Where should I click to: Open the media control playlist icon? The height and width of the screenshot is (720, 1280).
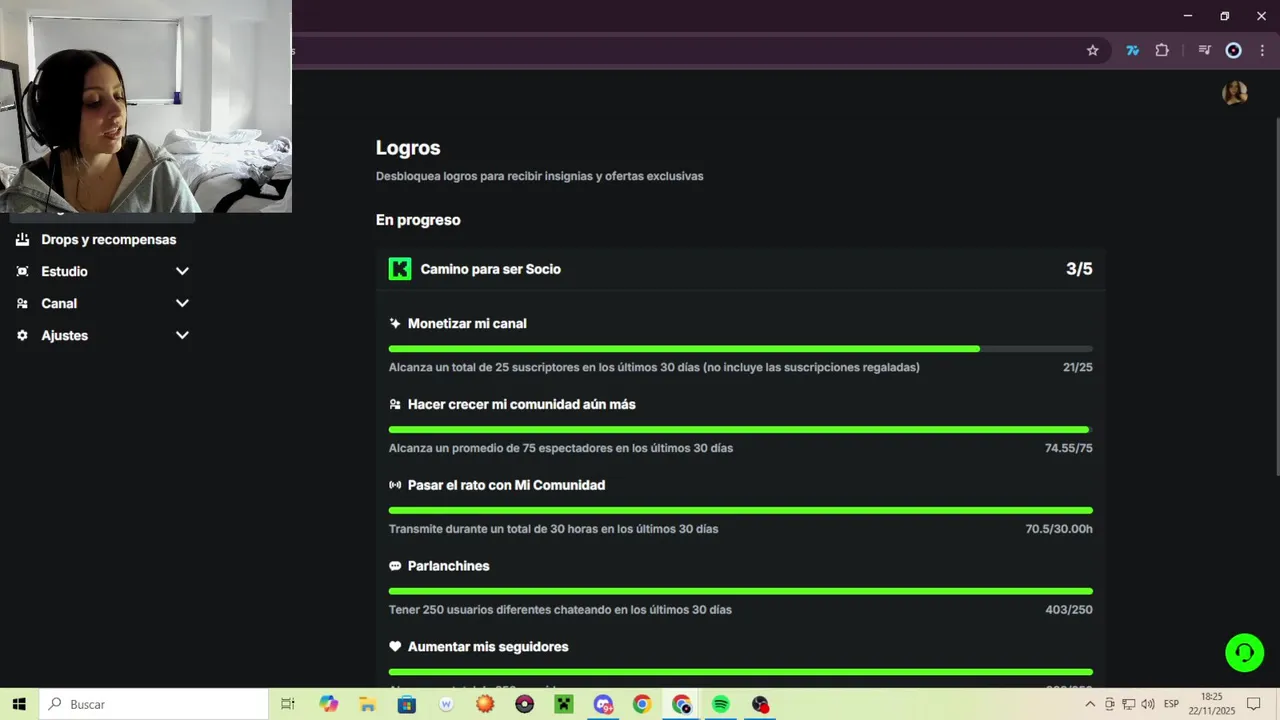click(x=1205, y=51)
